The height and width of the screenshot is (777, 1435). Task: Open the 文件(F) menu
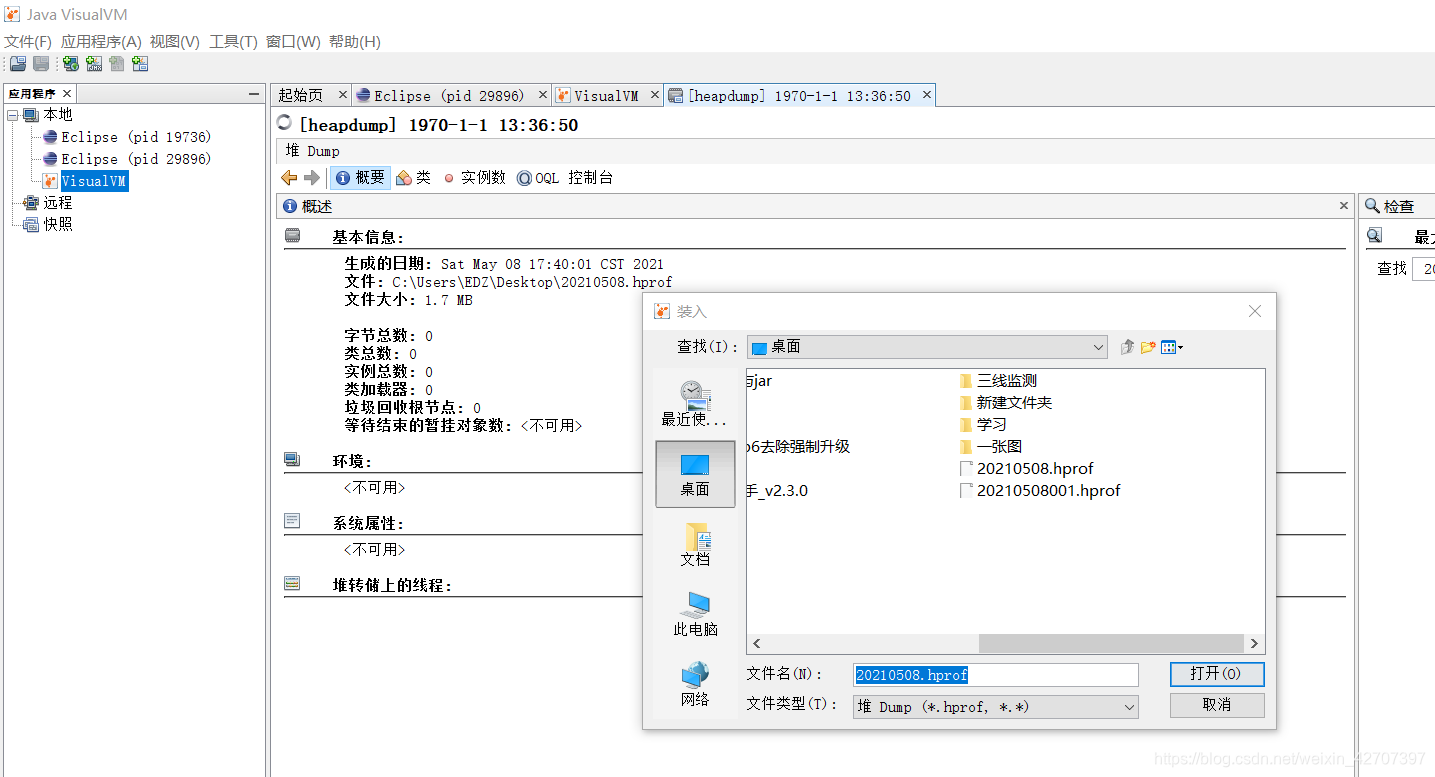tap(28, 42)
